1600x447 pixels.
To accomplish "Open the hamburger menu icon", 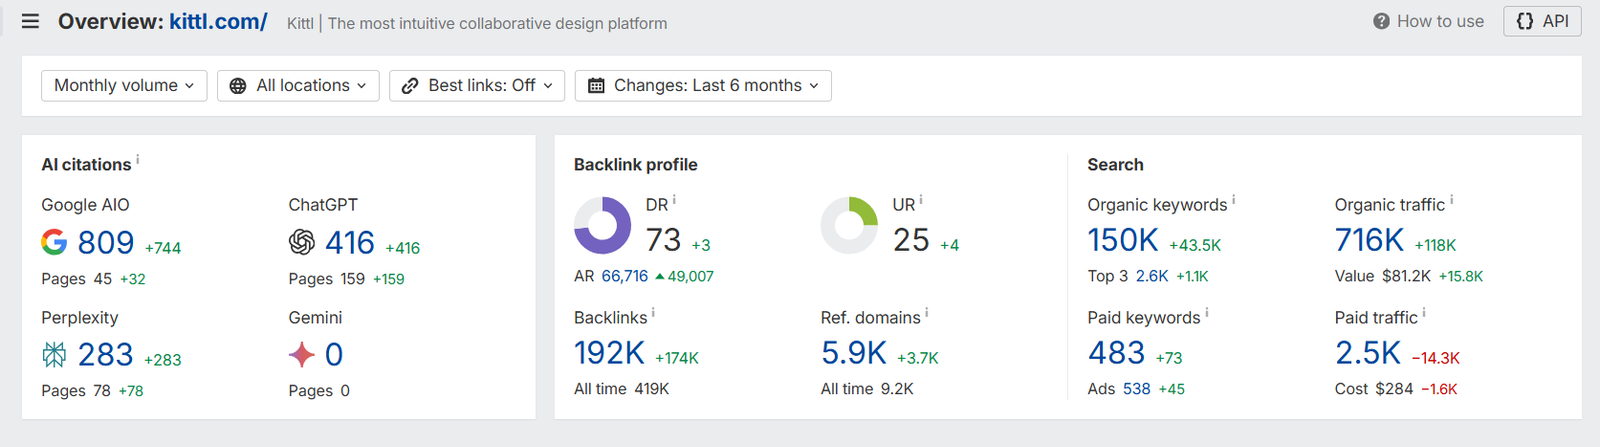I will click(30, 21).
